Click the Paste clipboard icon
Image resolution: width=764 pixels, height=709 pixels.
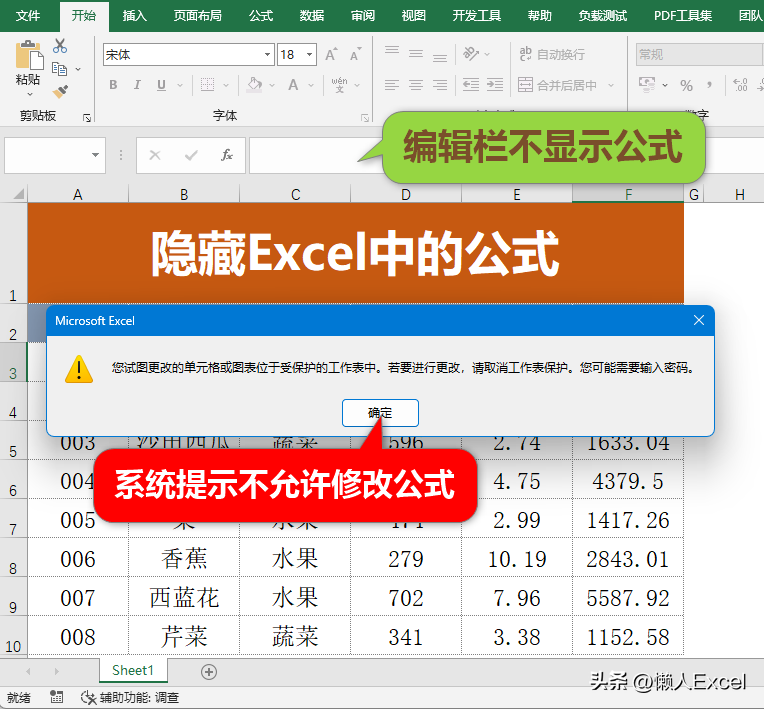[x=29, y=55]
